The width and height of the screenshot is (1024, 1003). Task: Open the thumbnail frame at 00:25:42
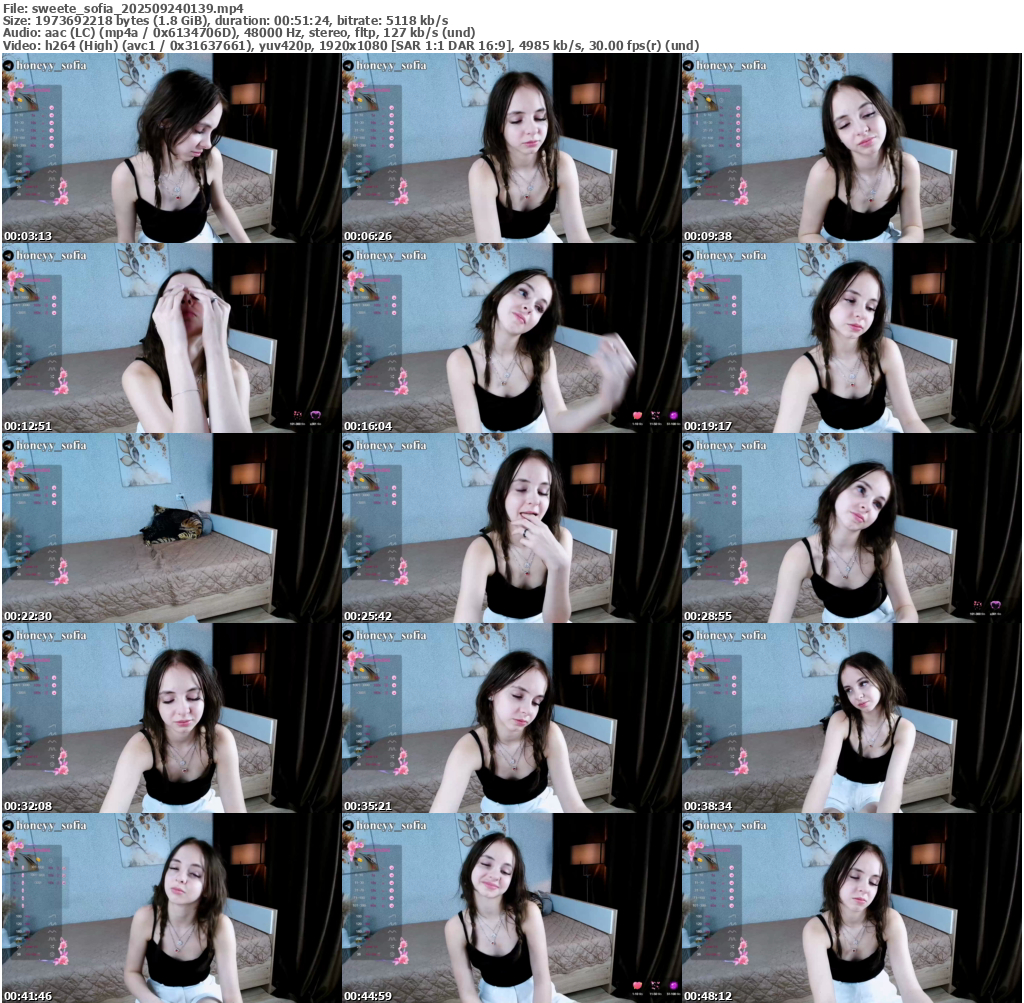(511, 528)
